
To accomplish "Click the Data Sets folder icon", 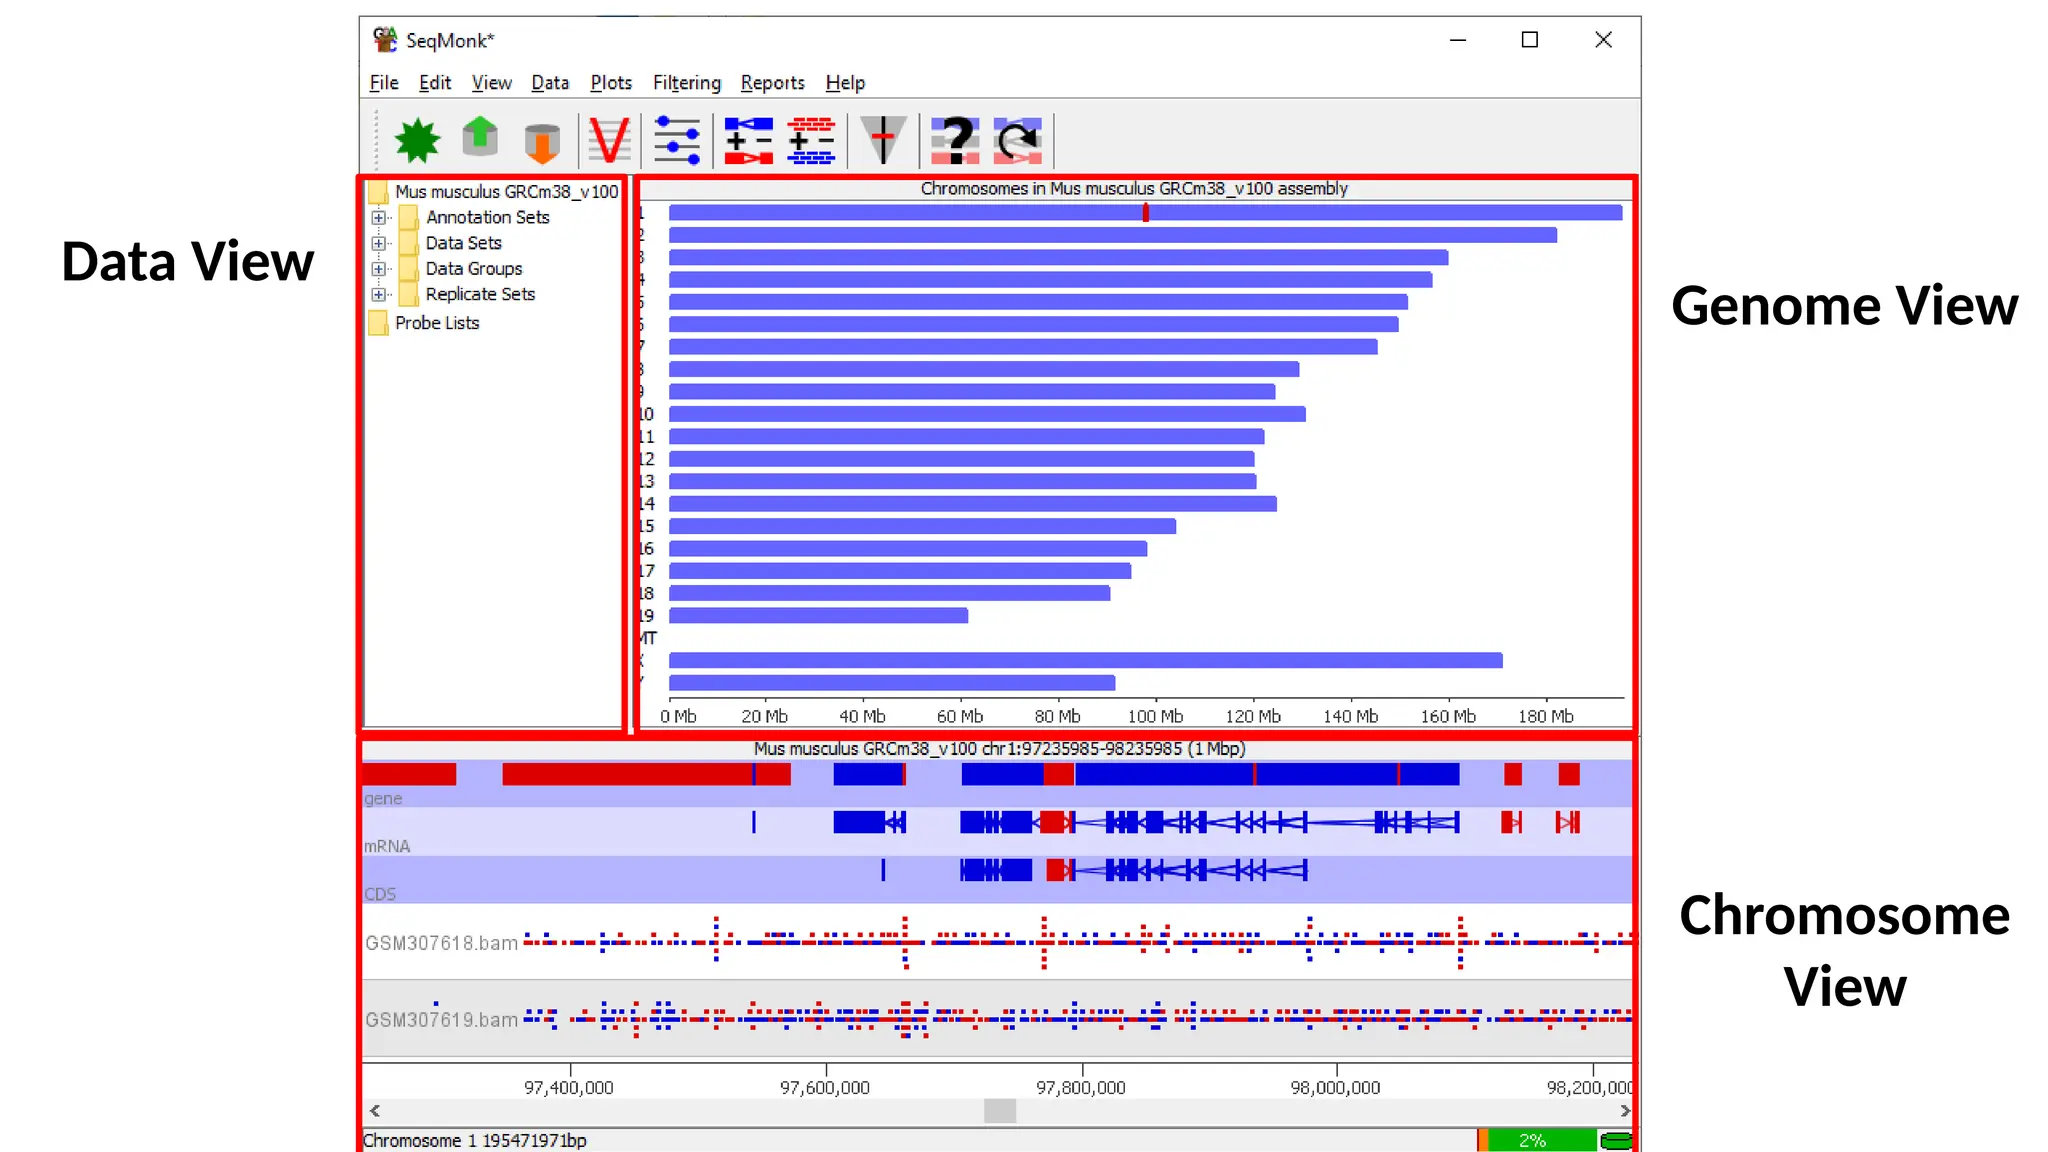I will 408,243.
